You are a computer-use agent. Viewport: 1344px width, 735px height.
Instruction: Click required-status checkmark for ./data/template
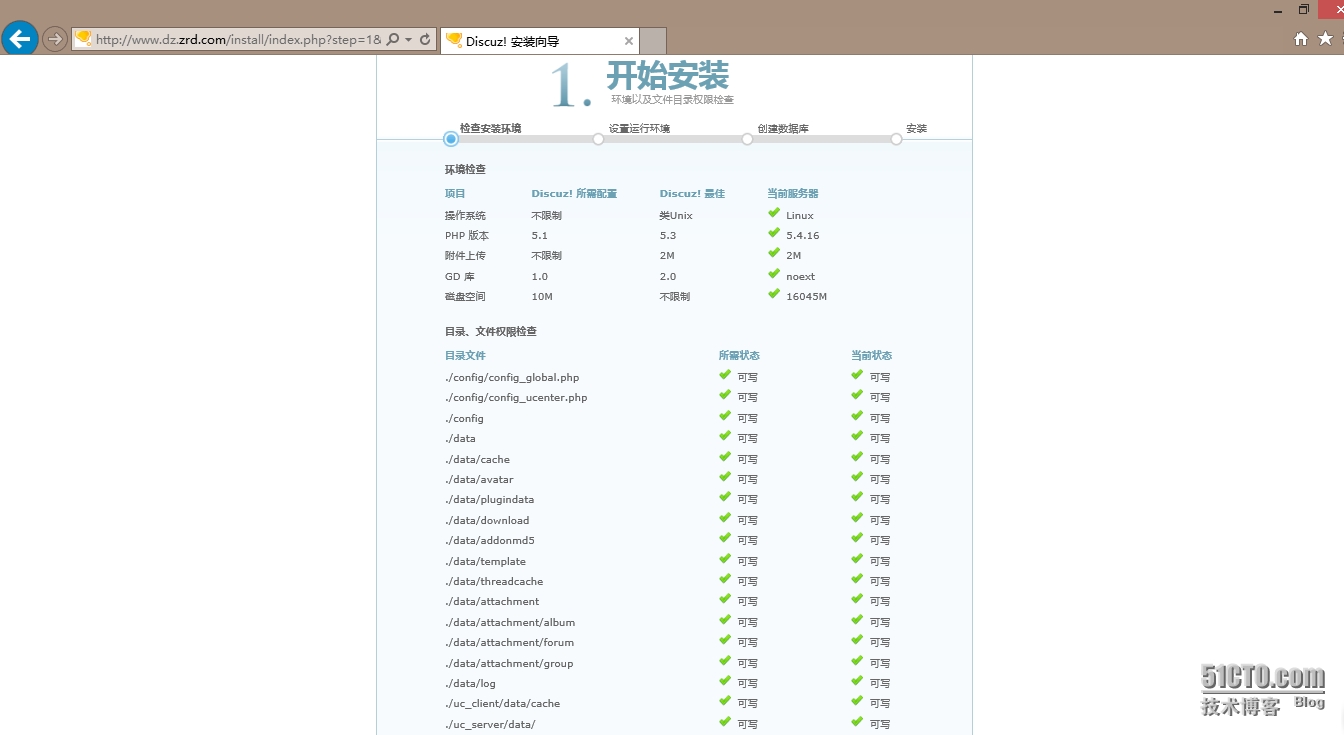(x=725, y=559)
